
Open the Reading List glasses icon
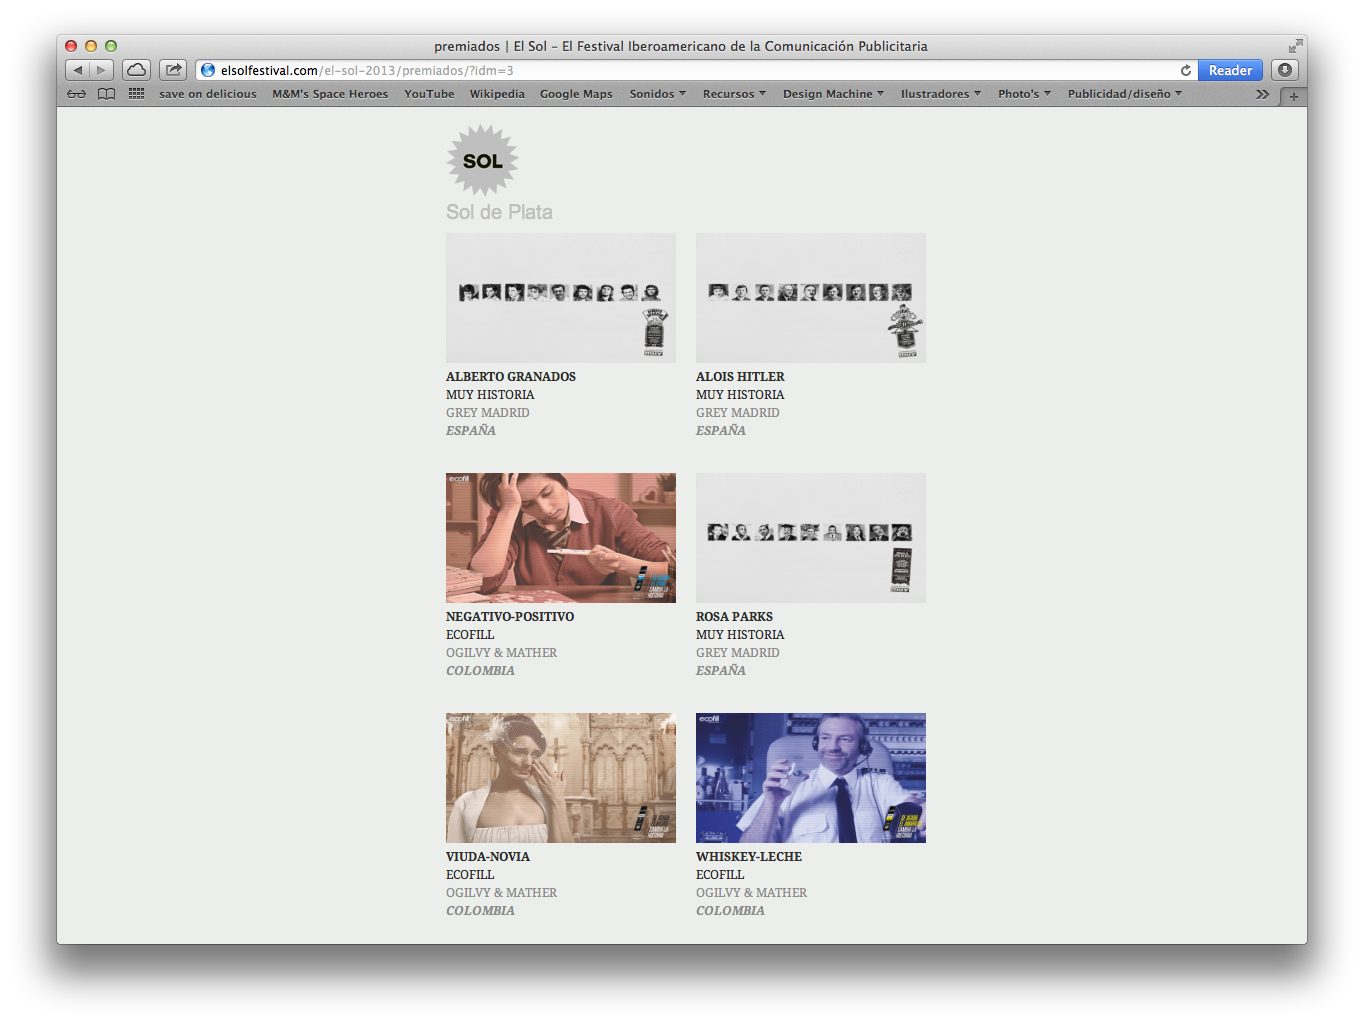click(77, 94)
